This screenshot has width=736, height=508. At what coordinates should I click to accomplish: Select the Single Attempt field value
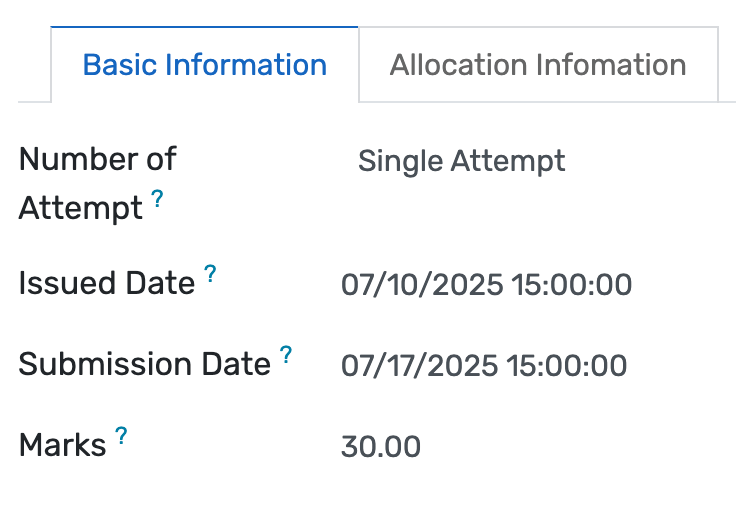pyautogui.click(x=462, y=161)
